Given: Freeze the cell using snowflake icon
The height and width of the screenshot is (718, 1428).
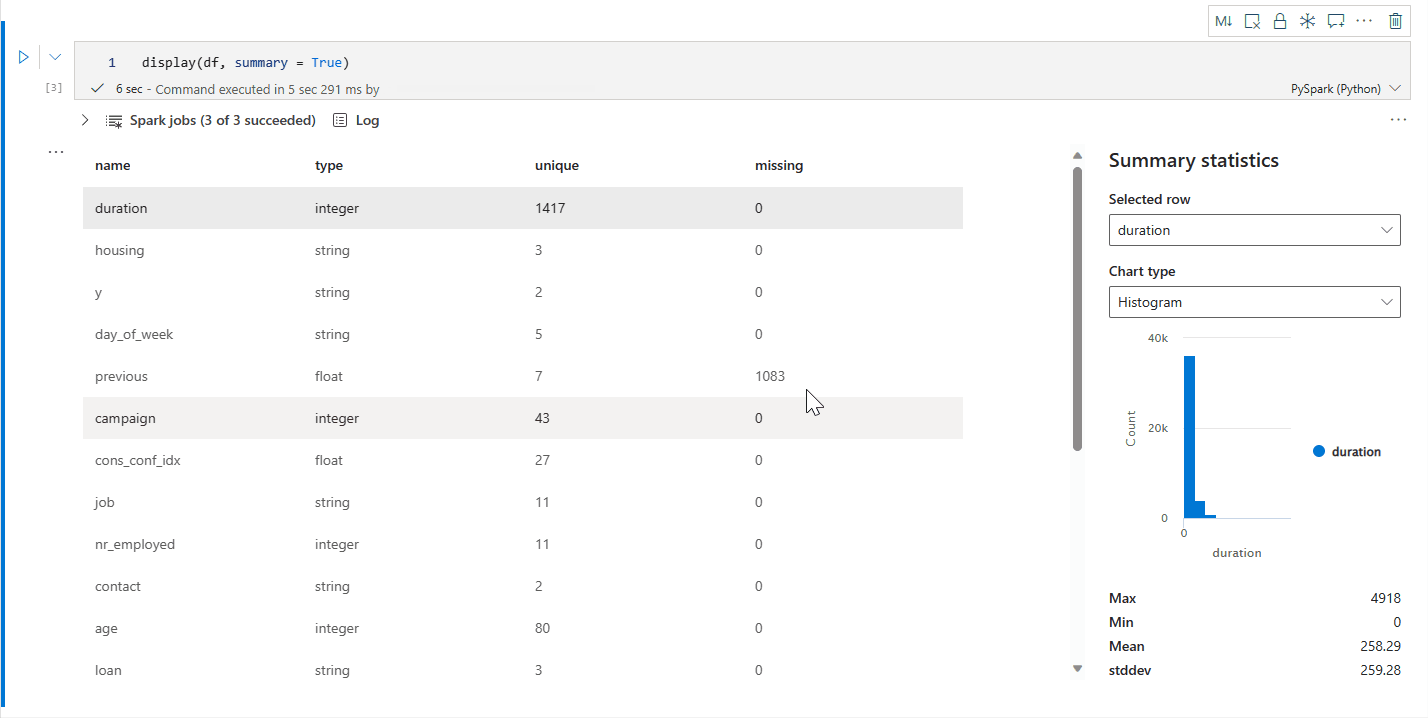Looking at the screenshot, I should pos(1307,21).
